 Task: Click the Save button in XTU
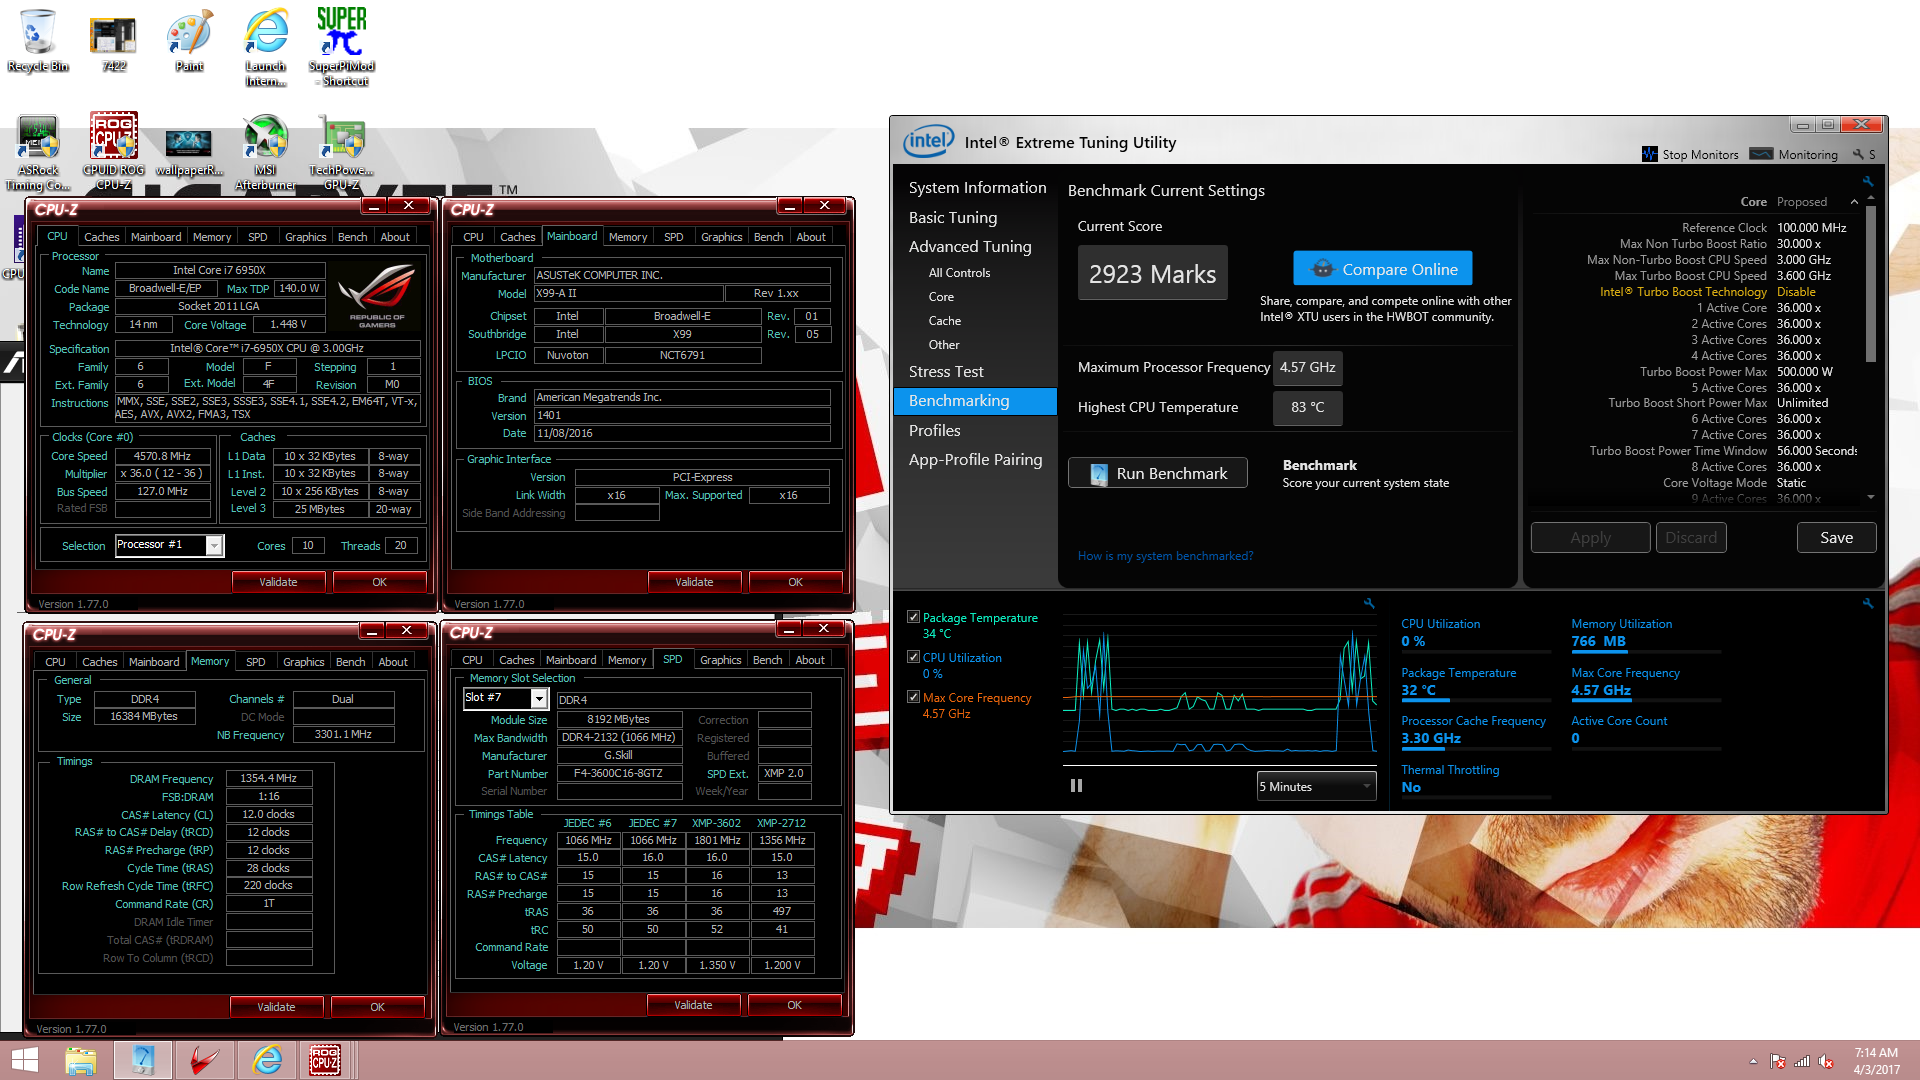1836,537
